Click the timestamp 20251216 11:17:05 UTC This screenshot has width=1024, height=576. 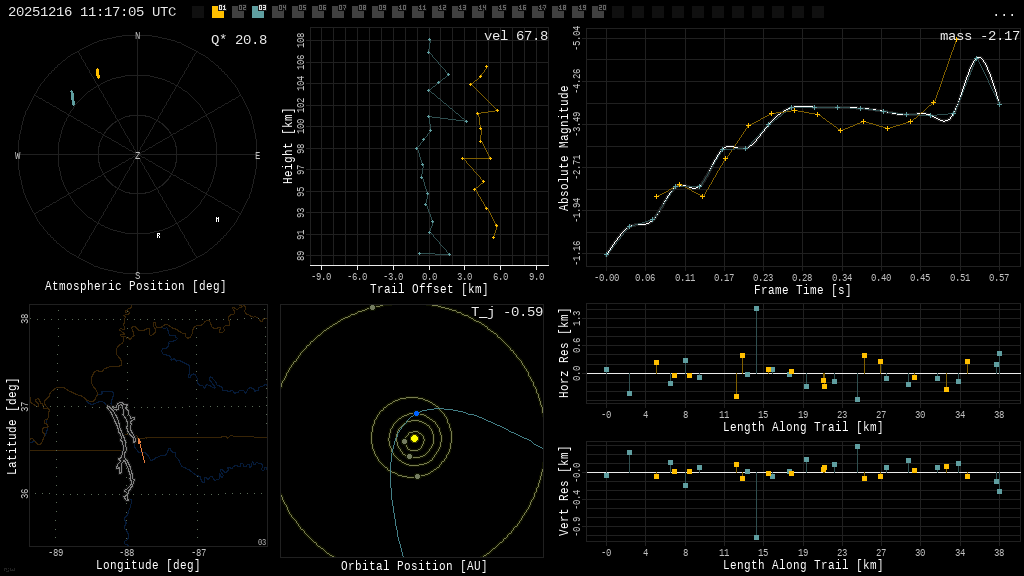tap(92, 12)
